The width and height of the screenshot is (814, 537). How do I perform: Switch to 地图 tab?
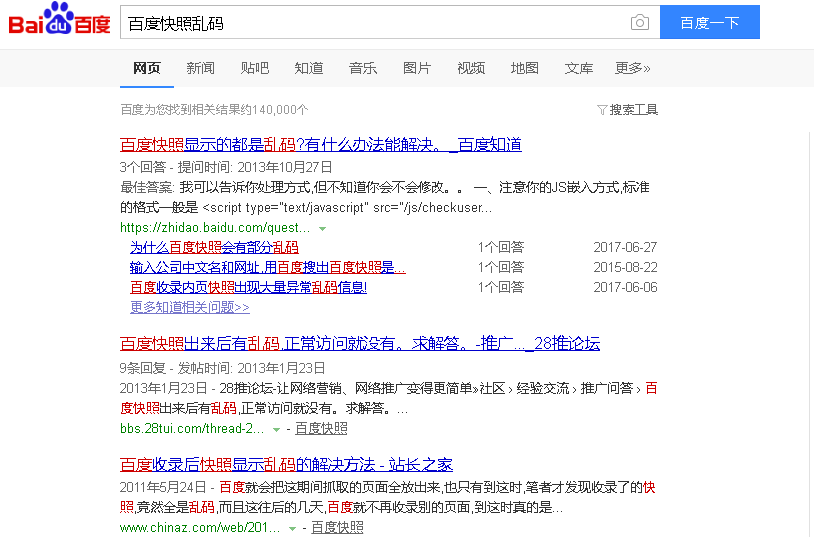click(x=525, y=68)
